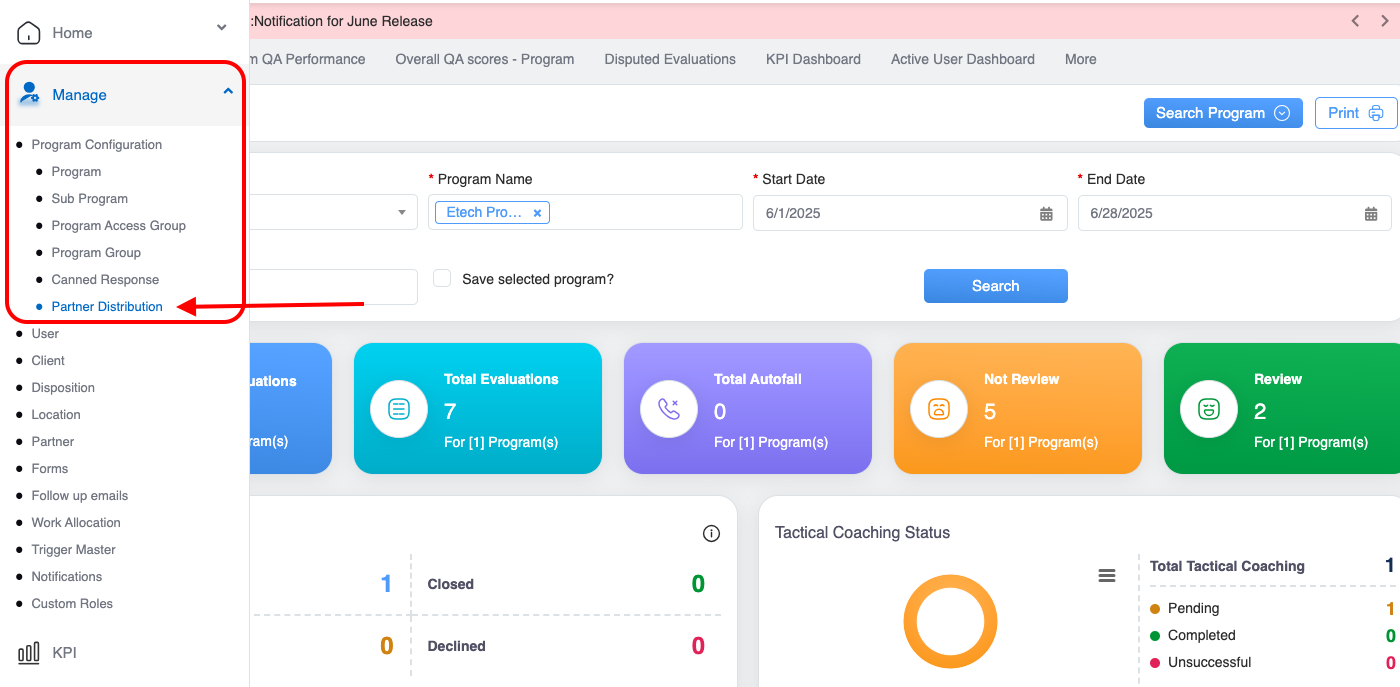Open the End Date calendar icon
This screenshot has width=1400, height=687.
click(1371, 214)
